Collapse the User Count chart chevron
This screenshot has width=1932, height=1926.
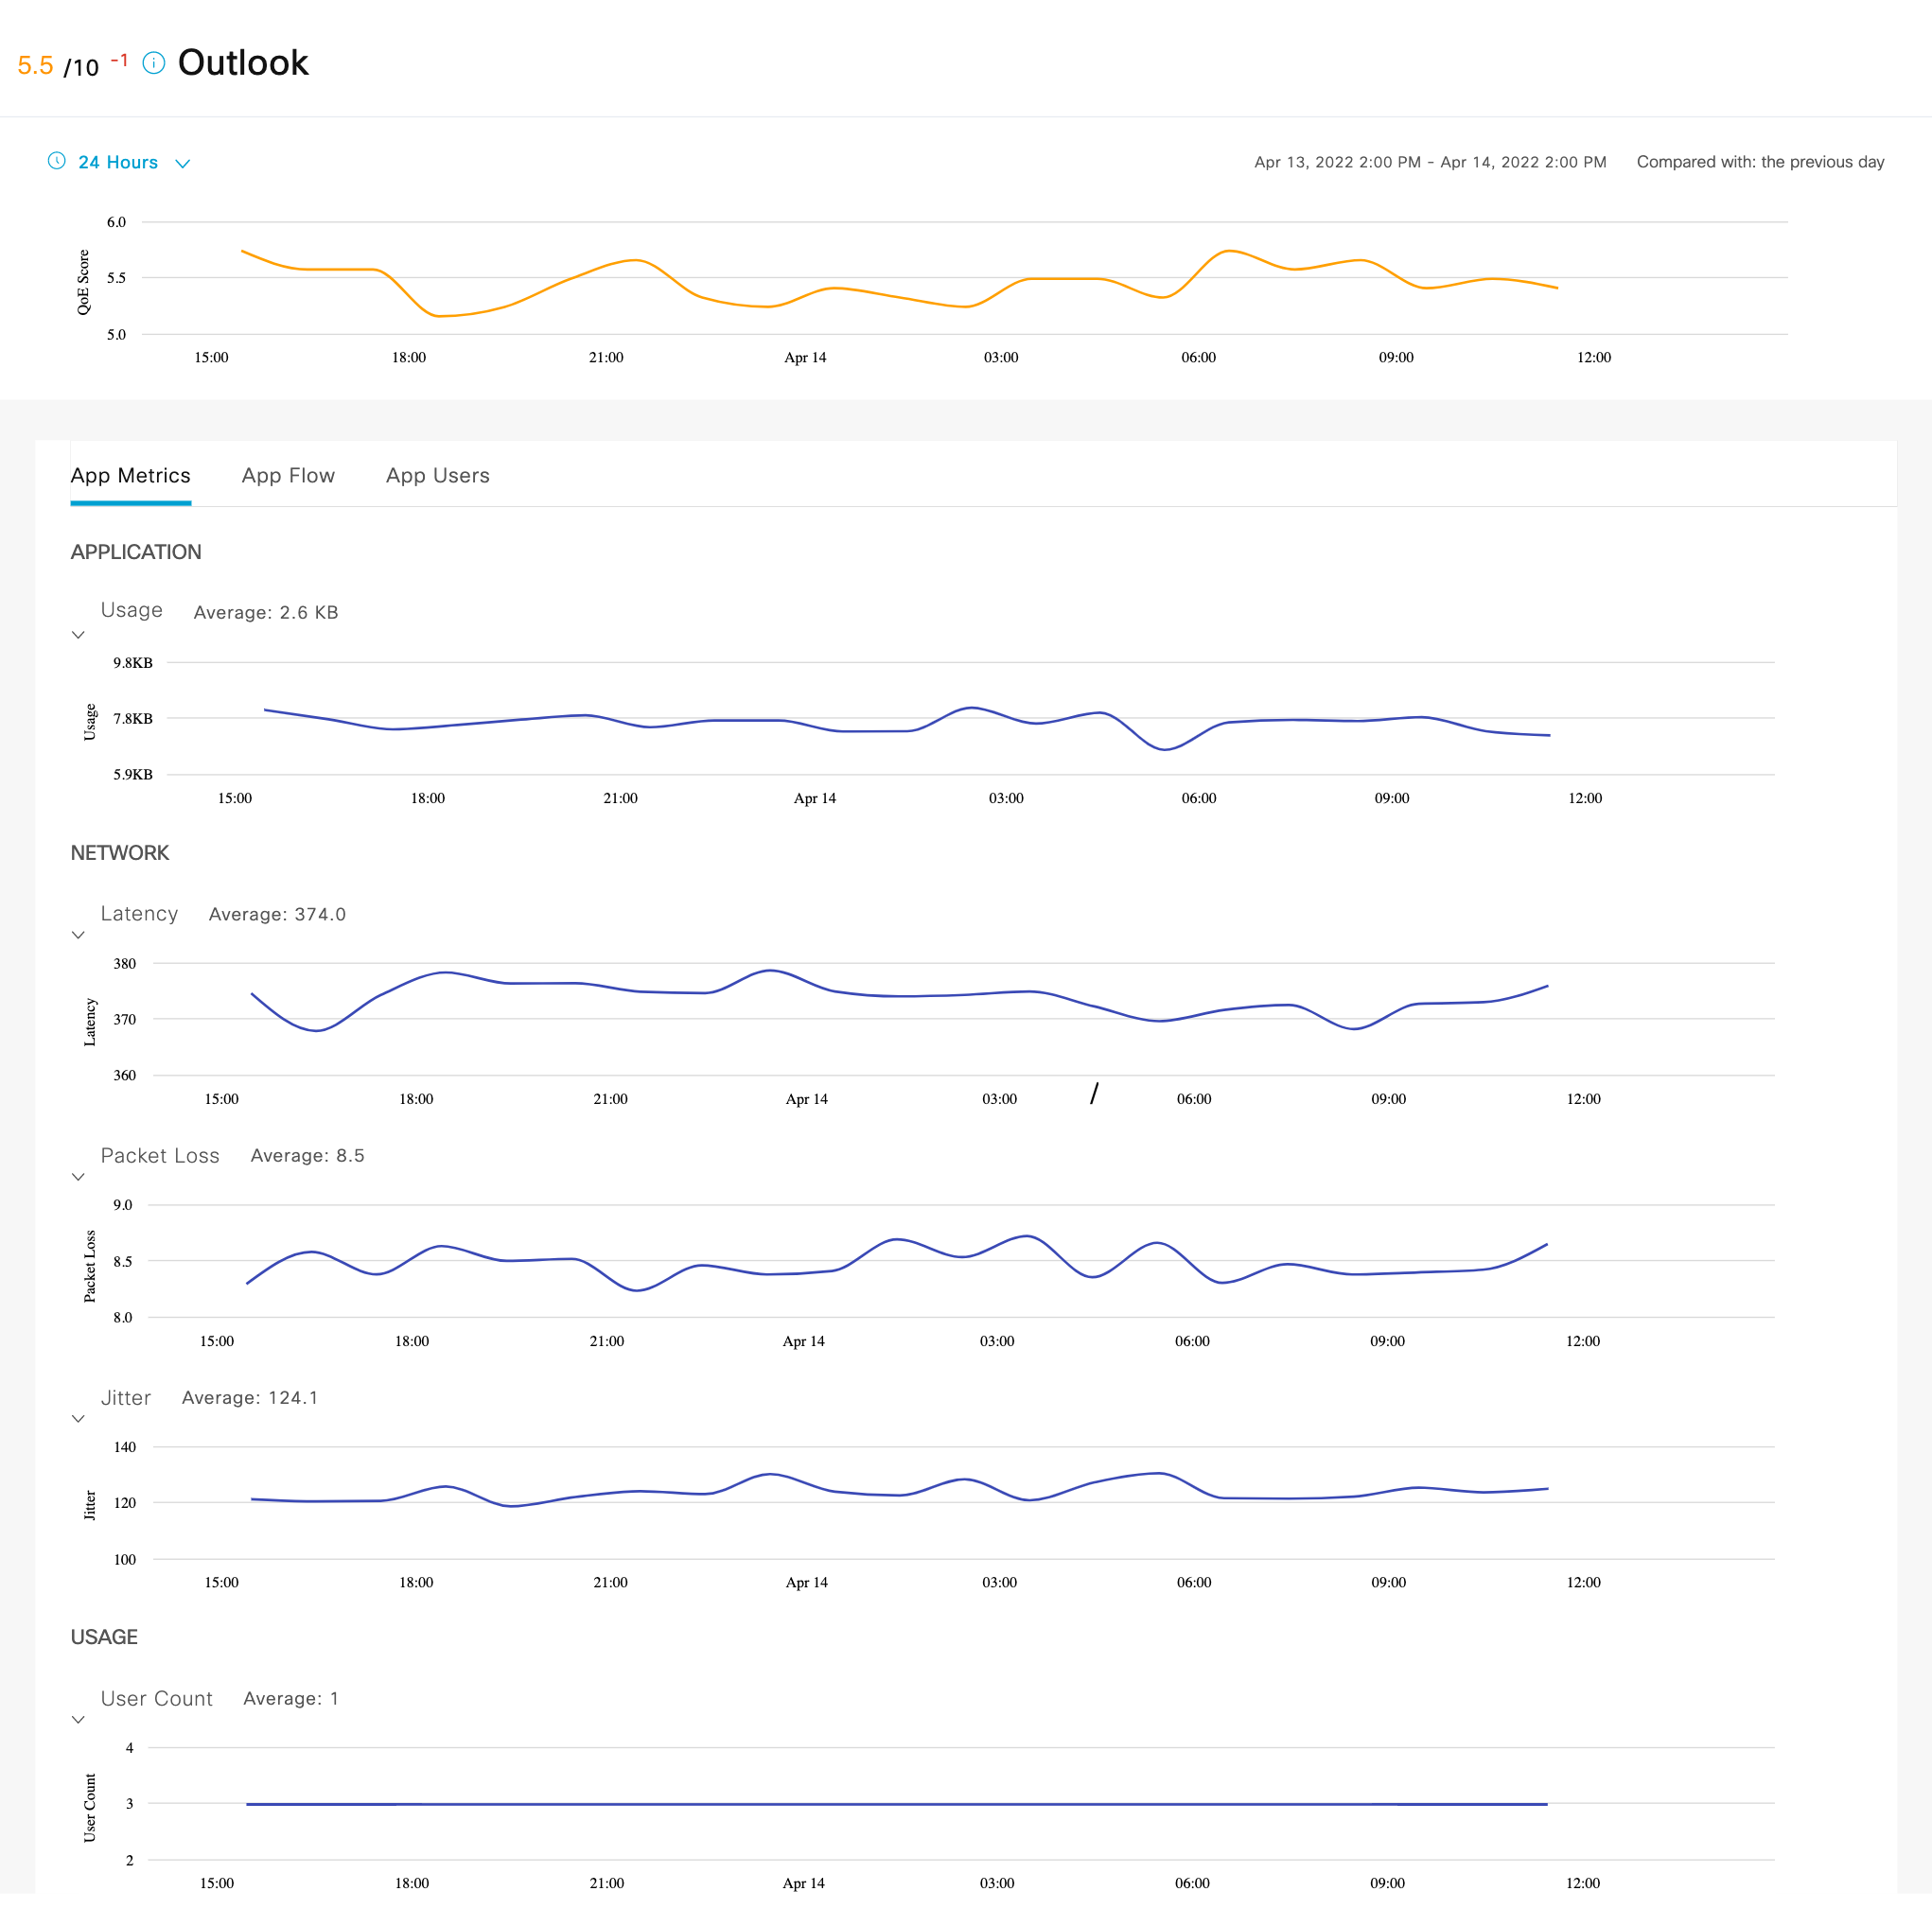click(x=78, y=1720)
